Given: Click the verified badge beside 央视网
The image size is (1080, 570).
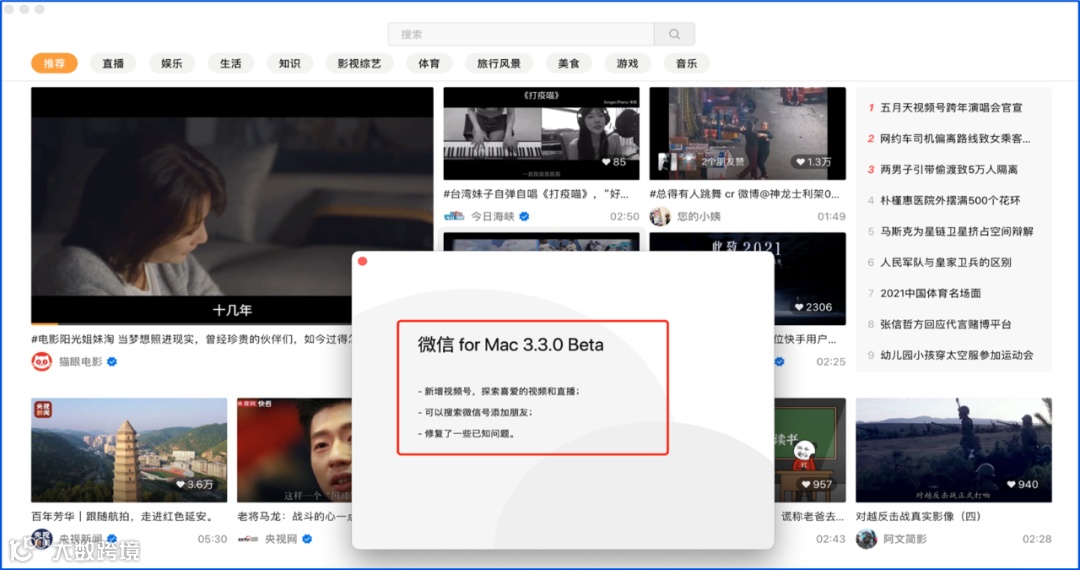Looking at the screenshot, I should click(307, 539).
